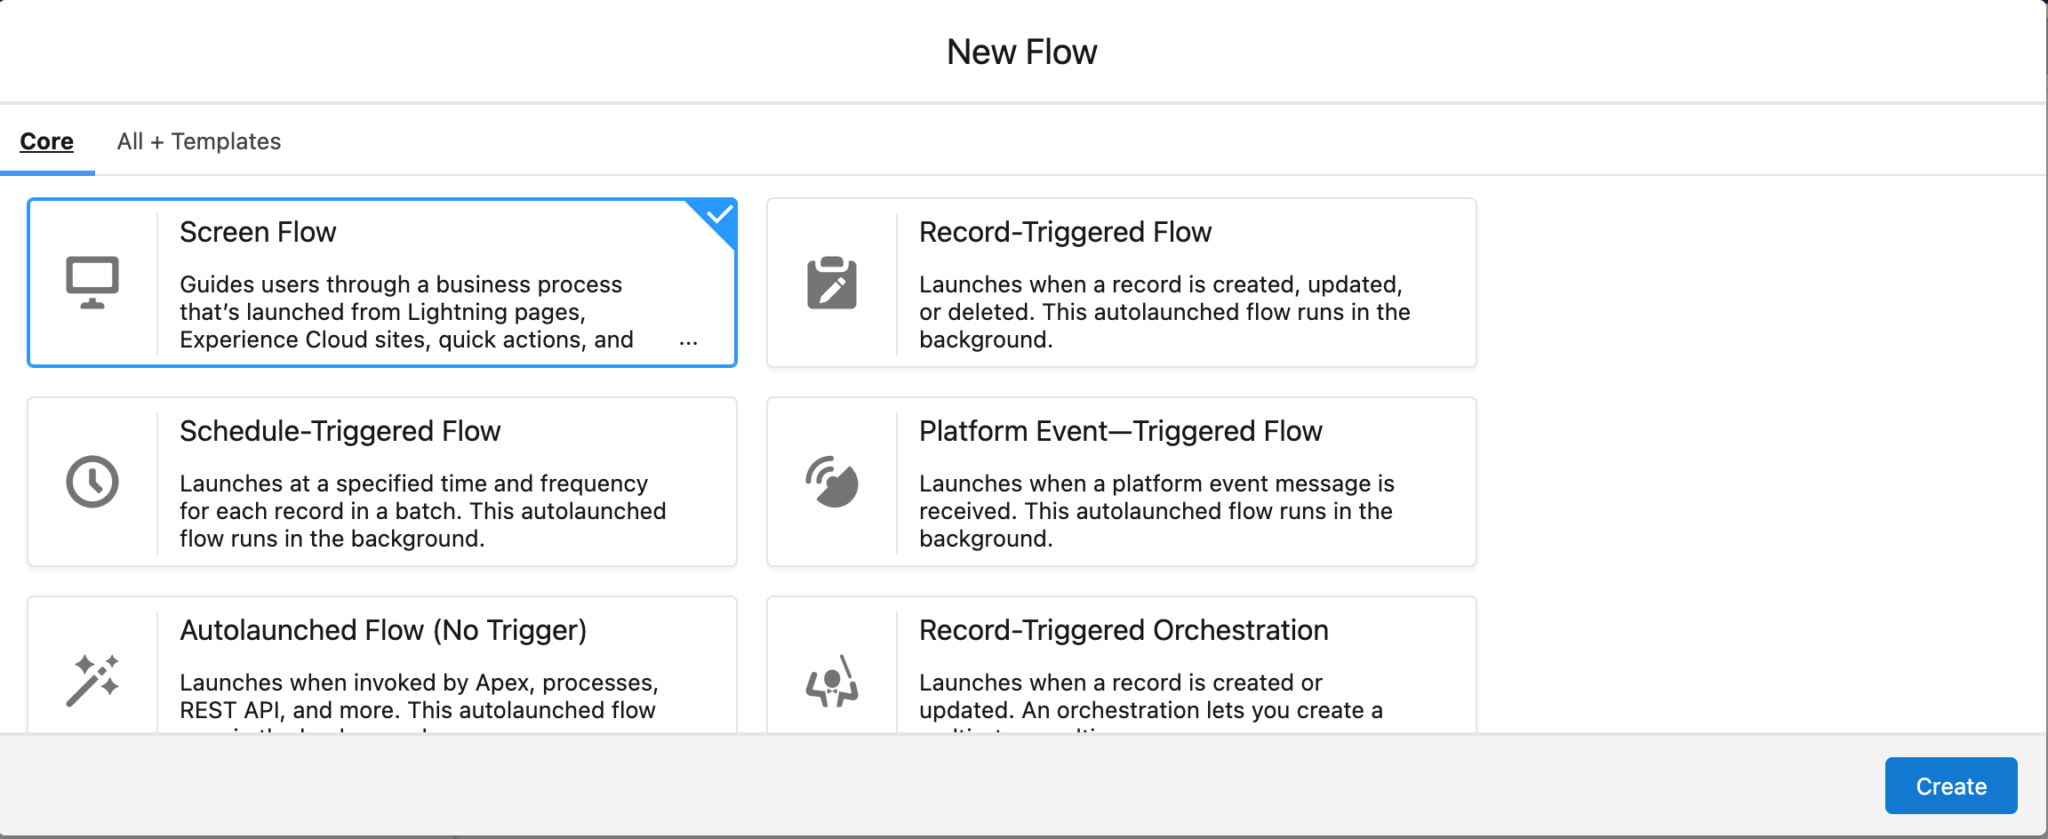Viewport: 2048px width, 839px height.
Task: Select the Record-Triggered Flow title
Action: click(x=1065, y=232)
